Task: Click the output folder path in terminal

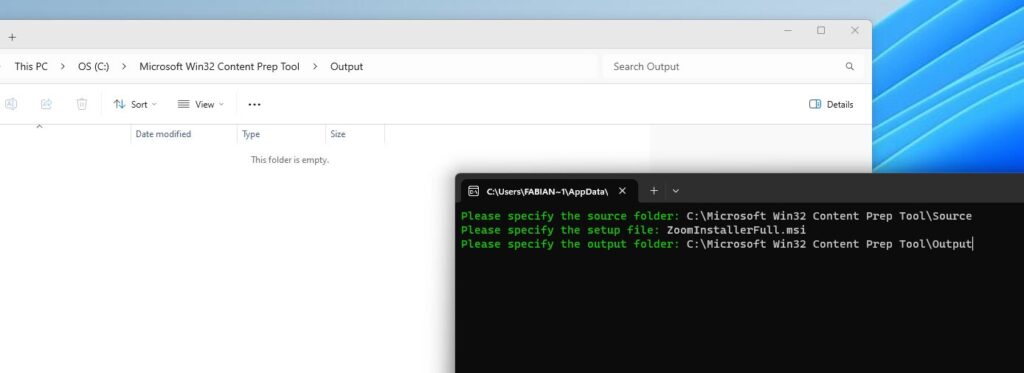Action: (x=829, y=244)
